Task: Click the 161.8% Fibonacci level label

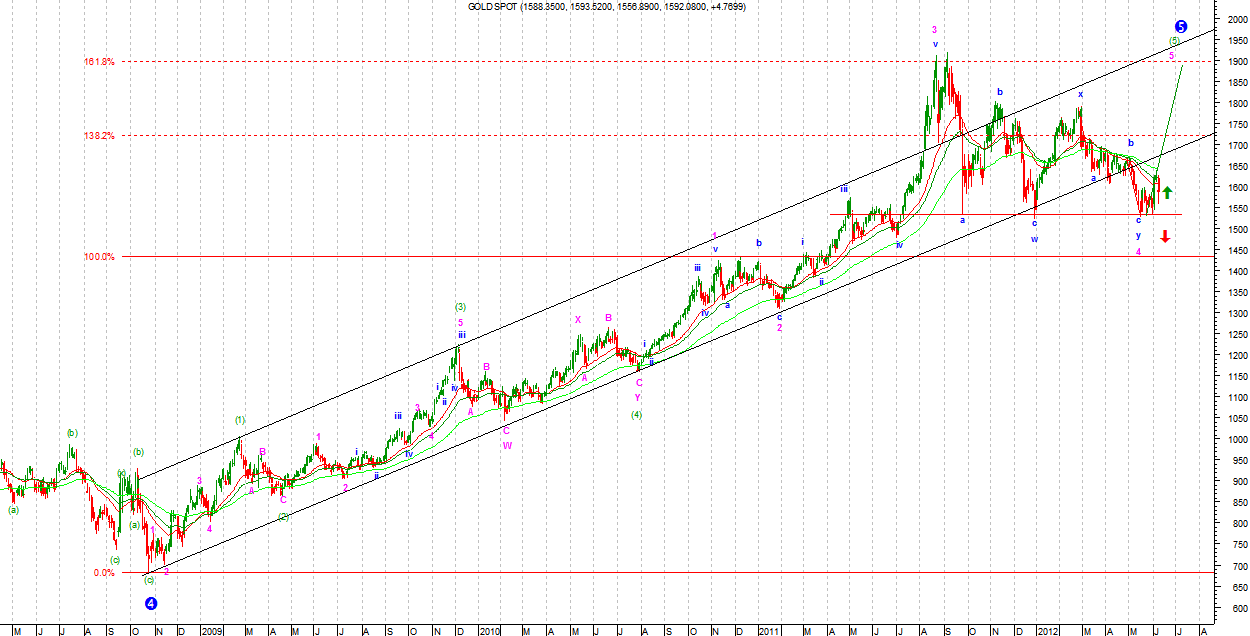Action: pos(99,62)
